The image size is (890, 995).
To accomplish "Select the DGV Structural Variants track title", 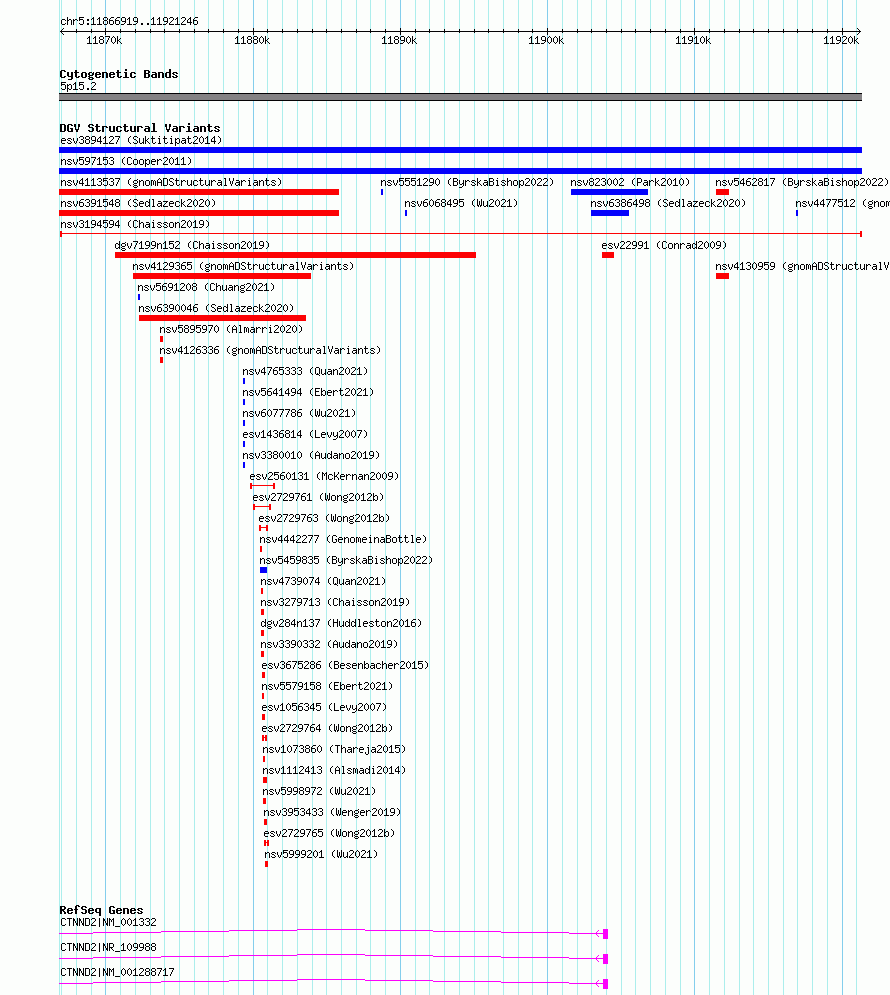I will pyautogui.click(x=140, y=128).
